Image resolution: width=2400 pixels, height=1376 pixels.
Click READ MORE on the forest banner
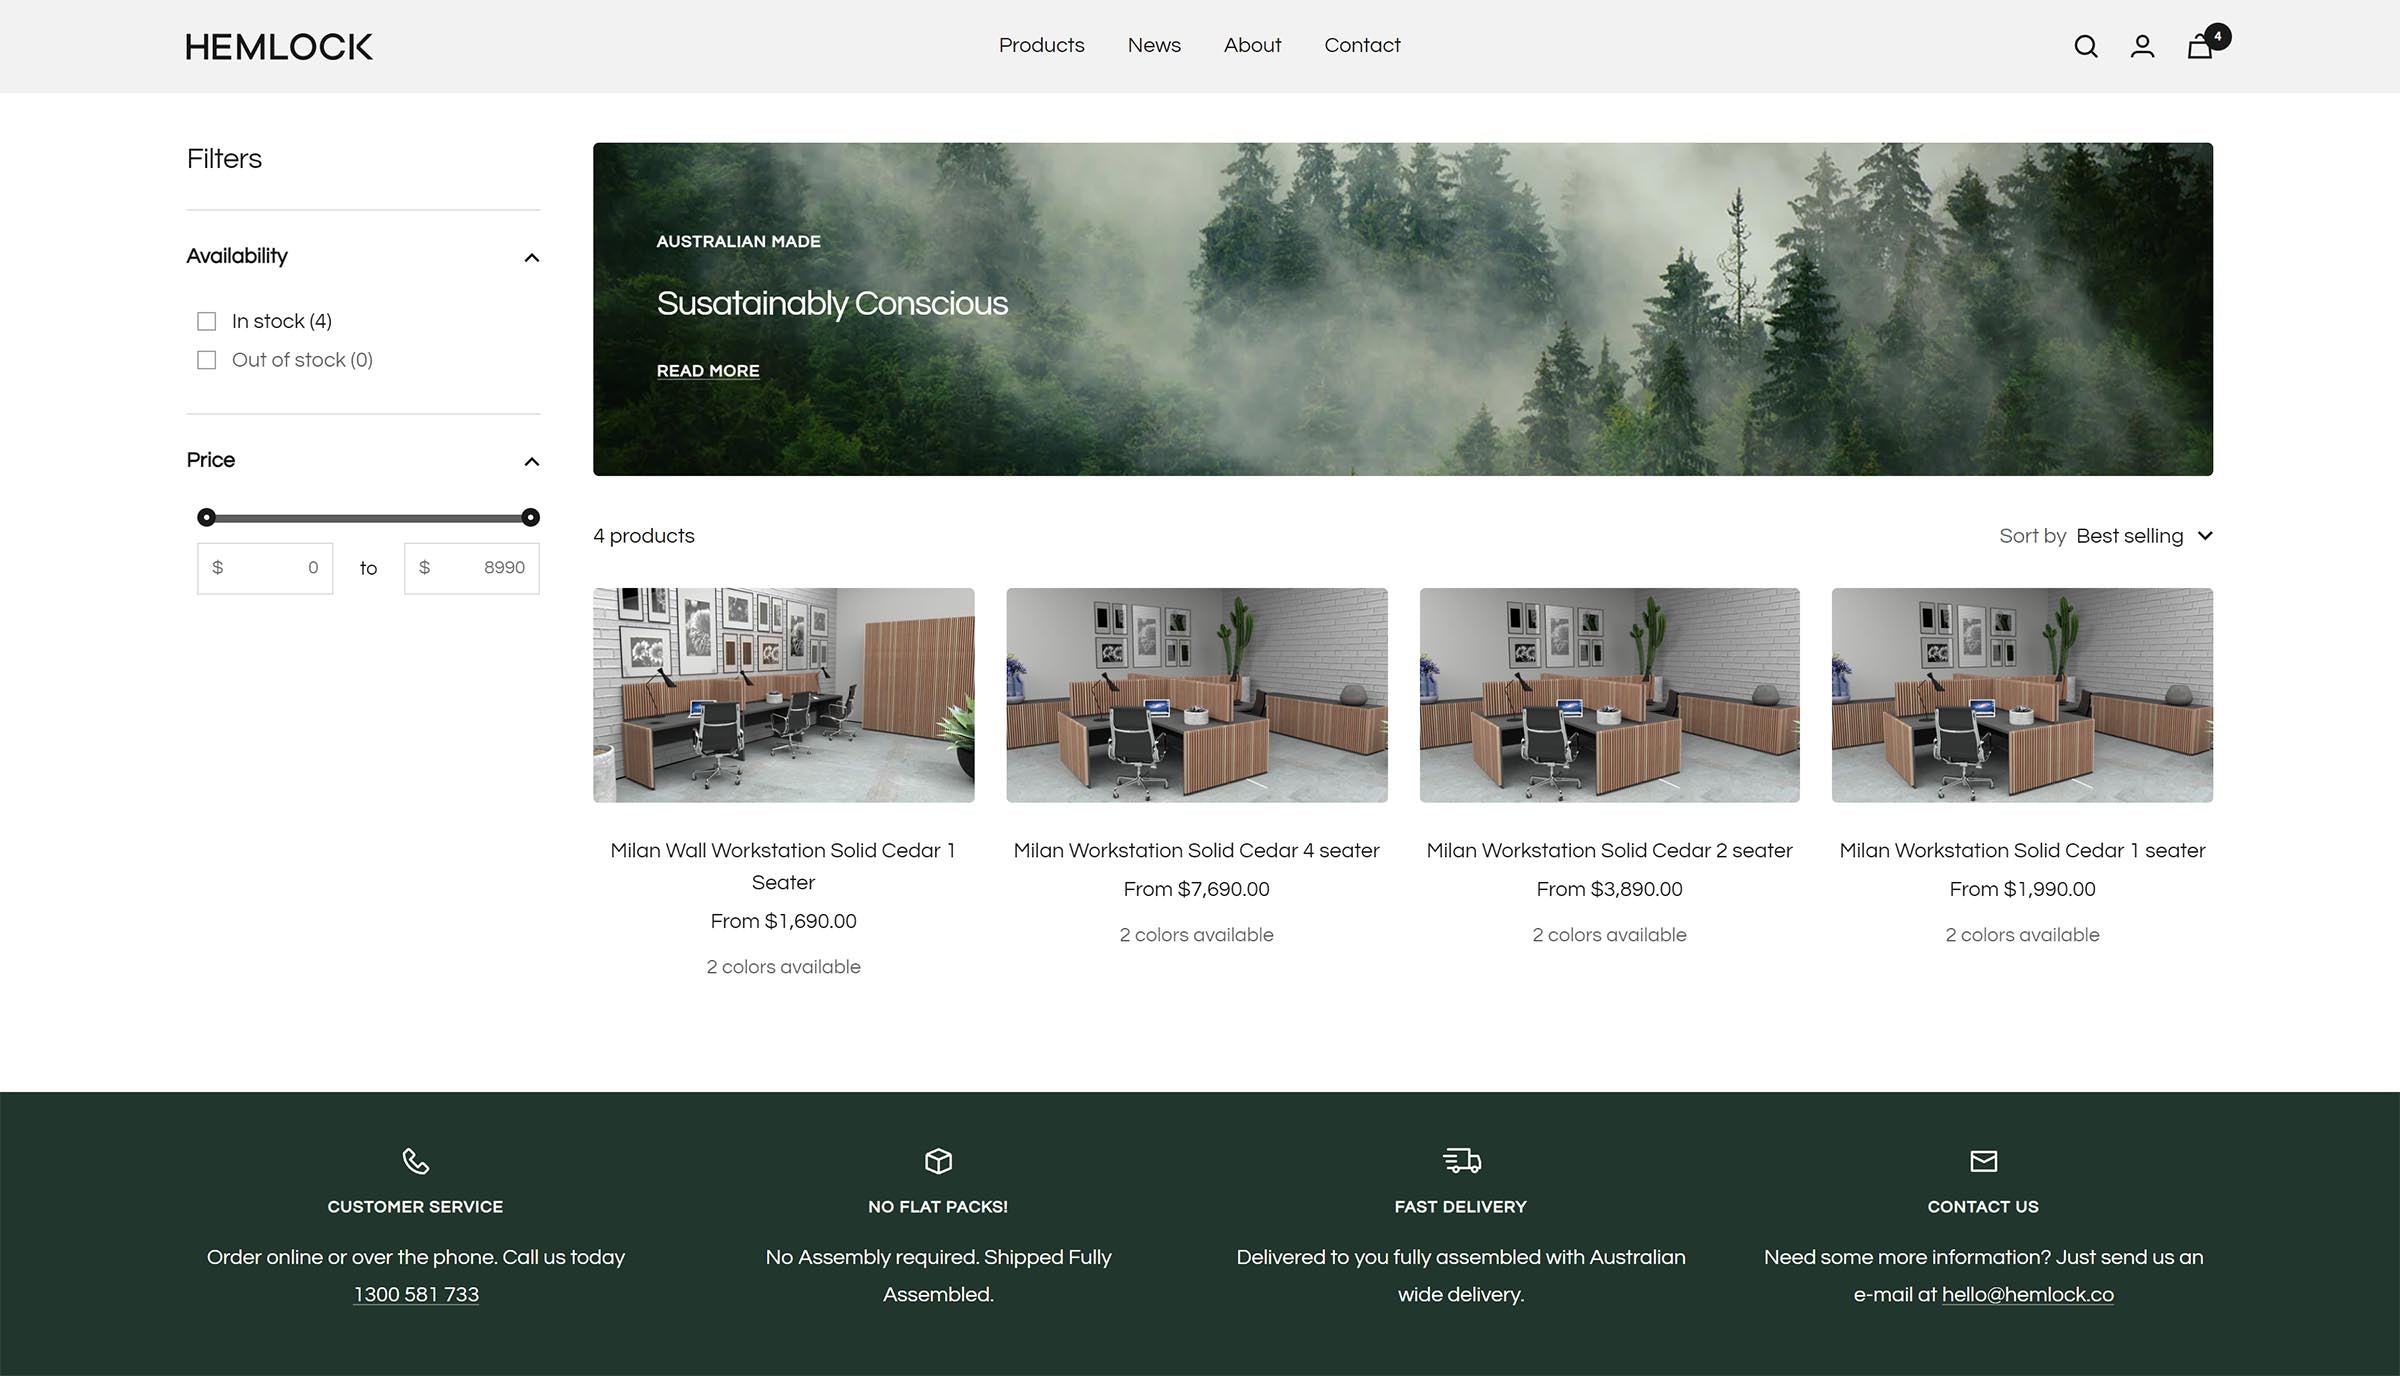click(x=708, y=371)
